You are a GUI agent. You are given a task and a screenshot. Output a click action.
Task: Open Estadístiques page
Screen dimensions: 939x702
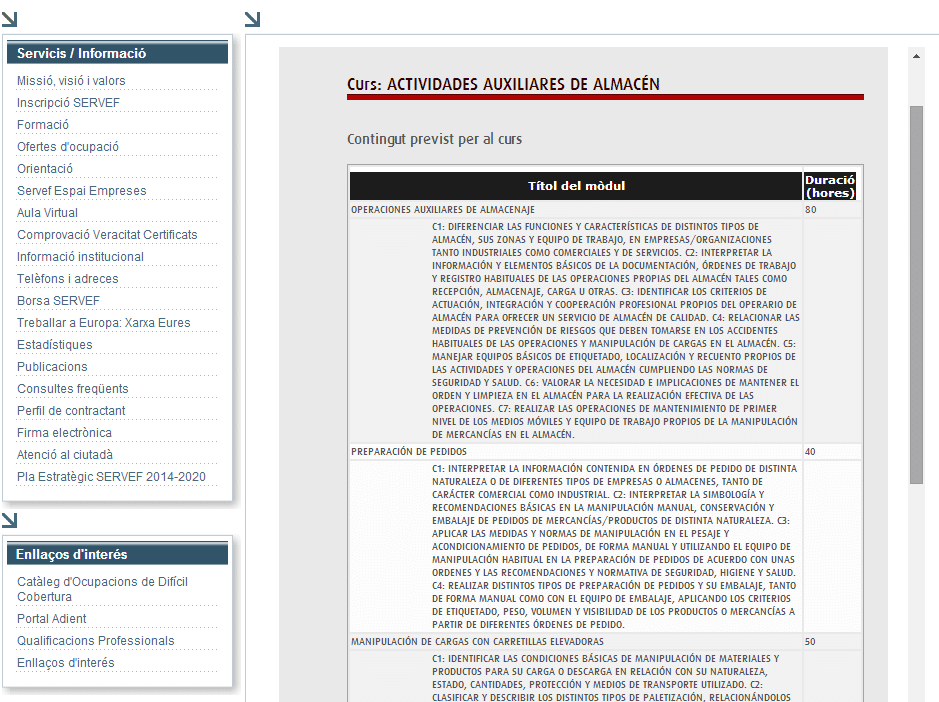point(55,345)
